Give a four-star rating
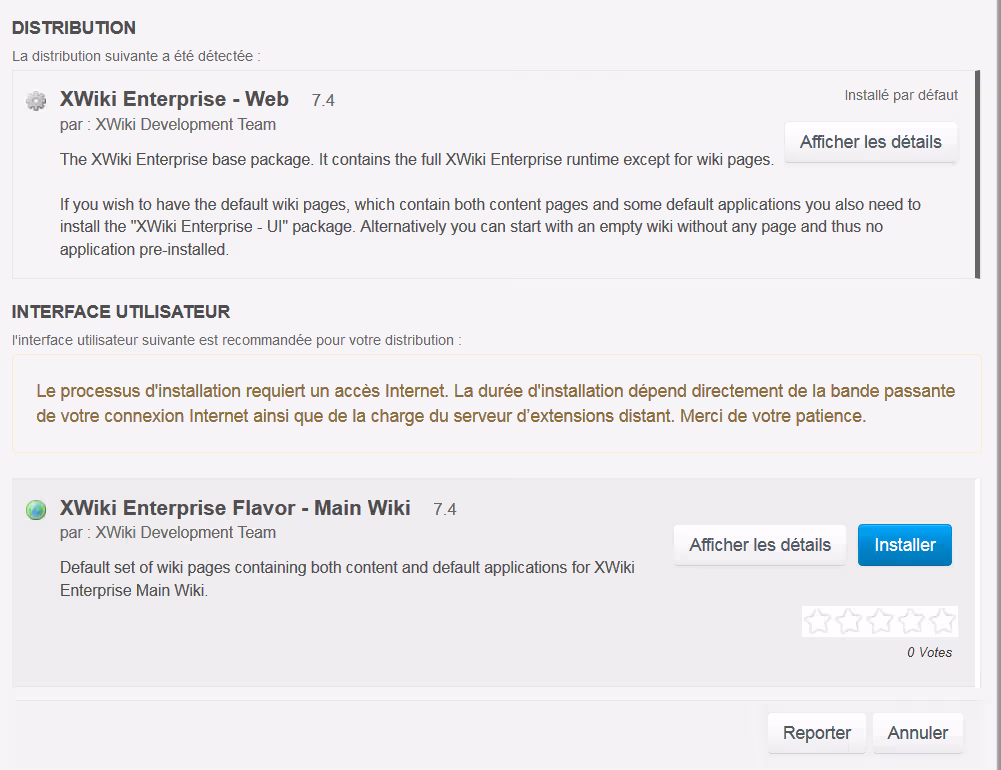 coord(911,622)
